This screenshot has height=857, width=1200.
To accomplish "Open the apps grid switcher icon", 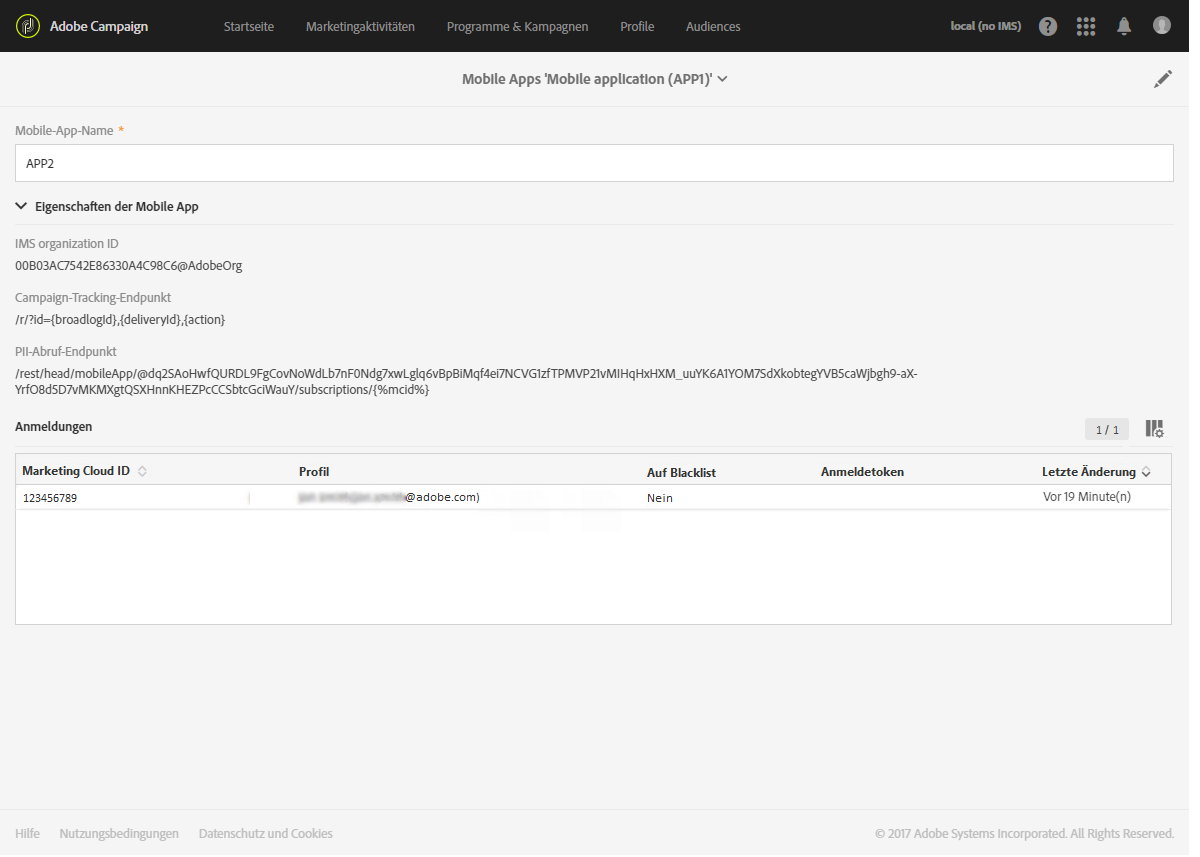I will [x=1086, y=27].
